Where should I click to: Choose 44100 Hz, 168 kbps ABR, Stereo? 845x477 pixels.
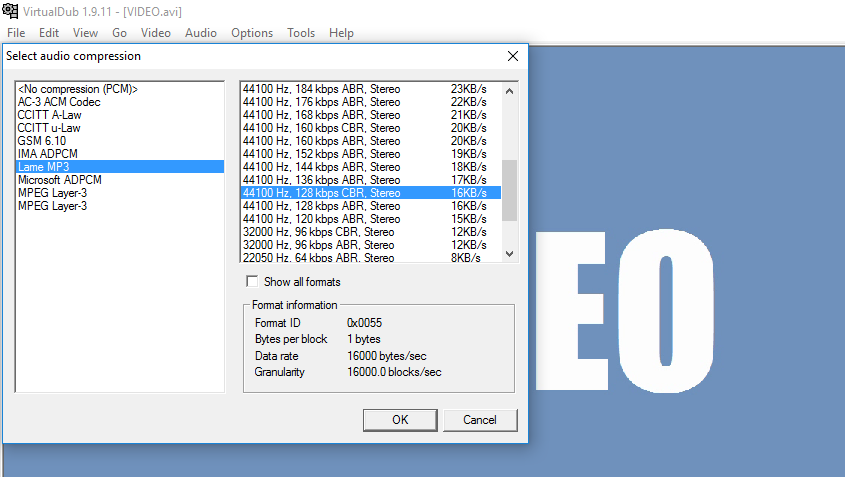pyautogui.click(x=371, y=115)
